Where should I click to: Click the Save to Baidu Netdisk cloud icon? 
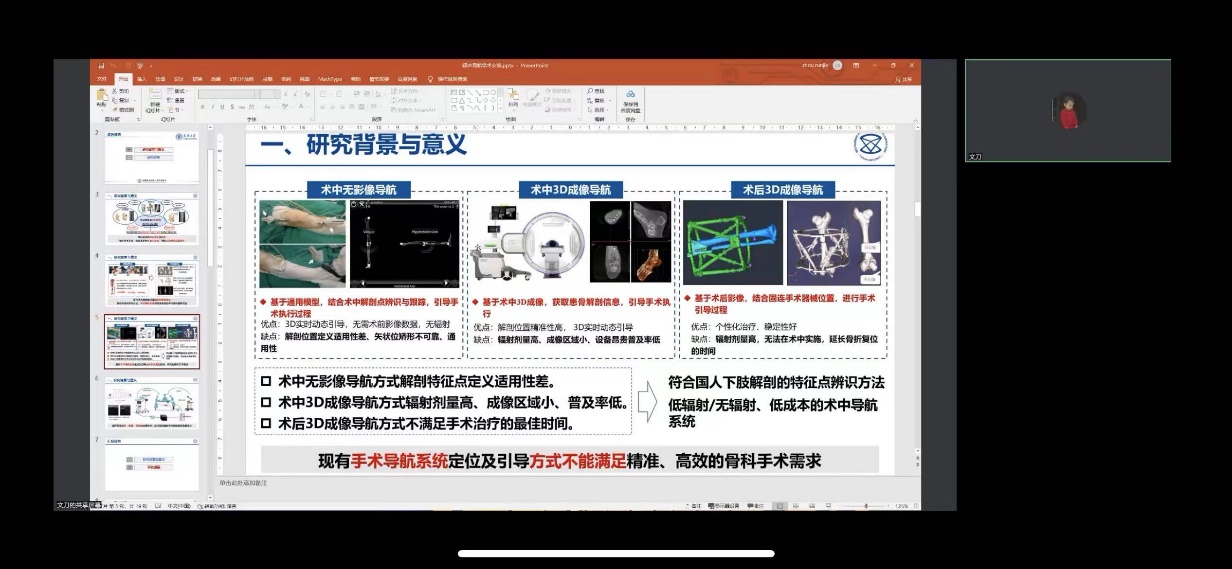pyautogui.click(x=631, y=96)
